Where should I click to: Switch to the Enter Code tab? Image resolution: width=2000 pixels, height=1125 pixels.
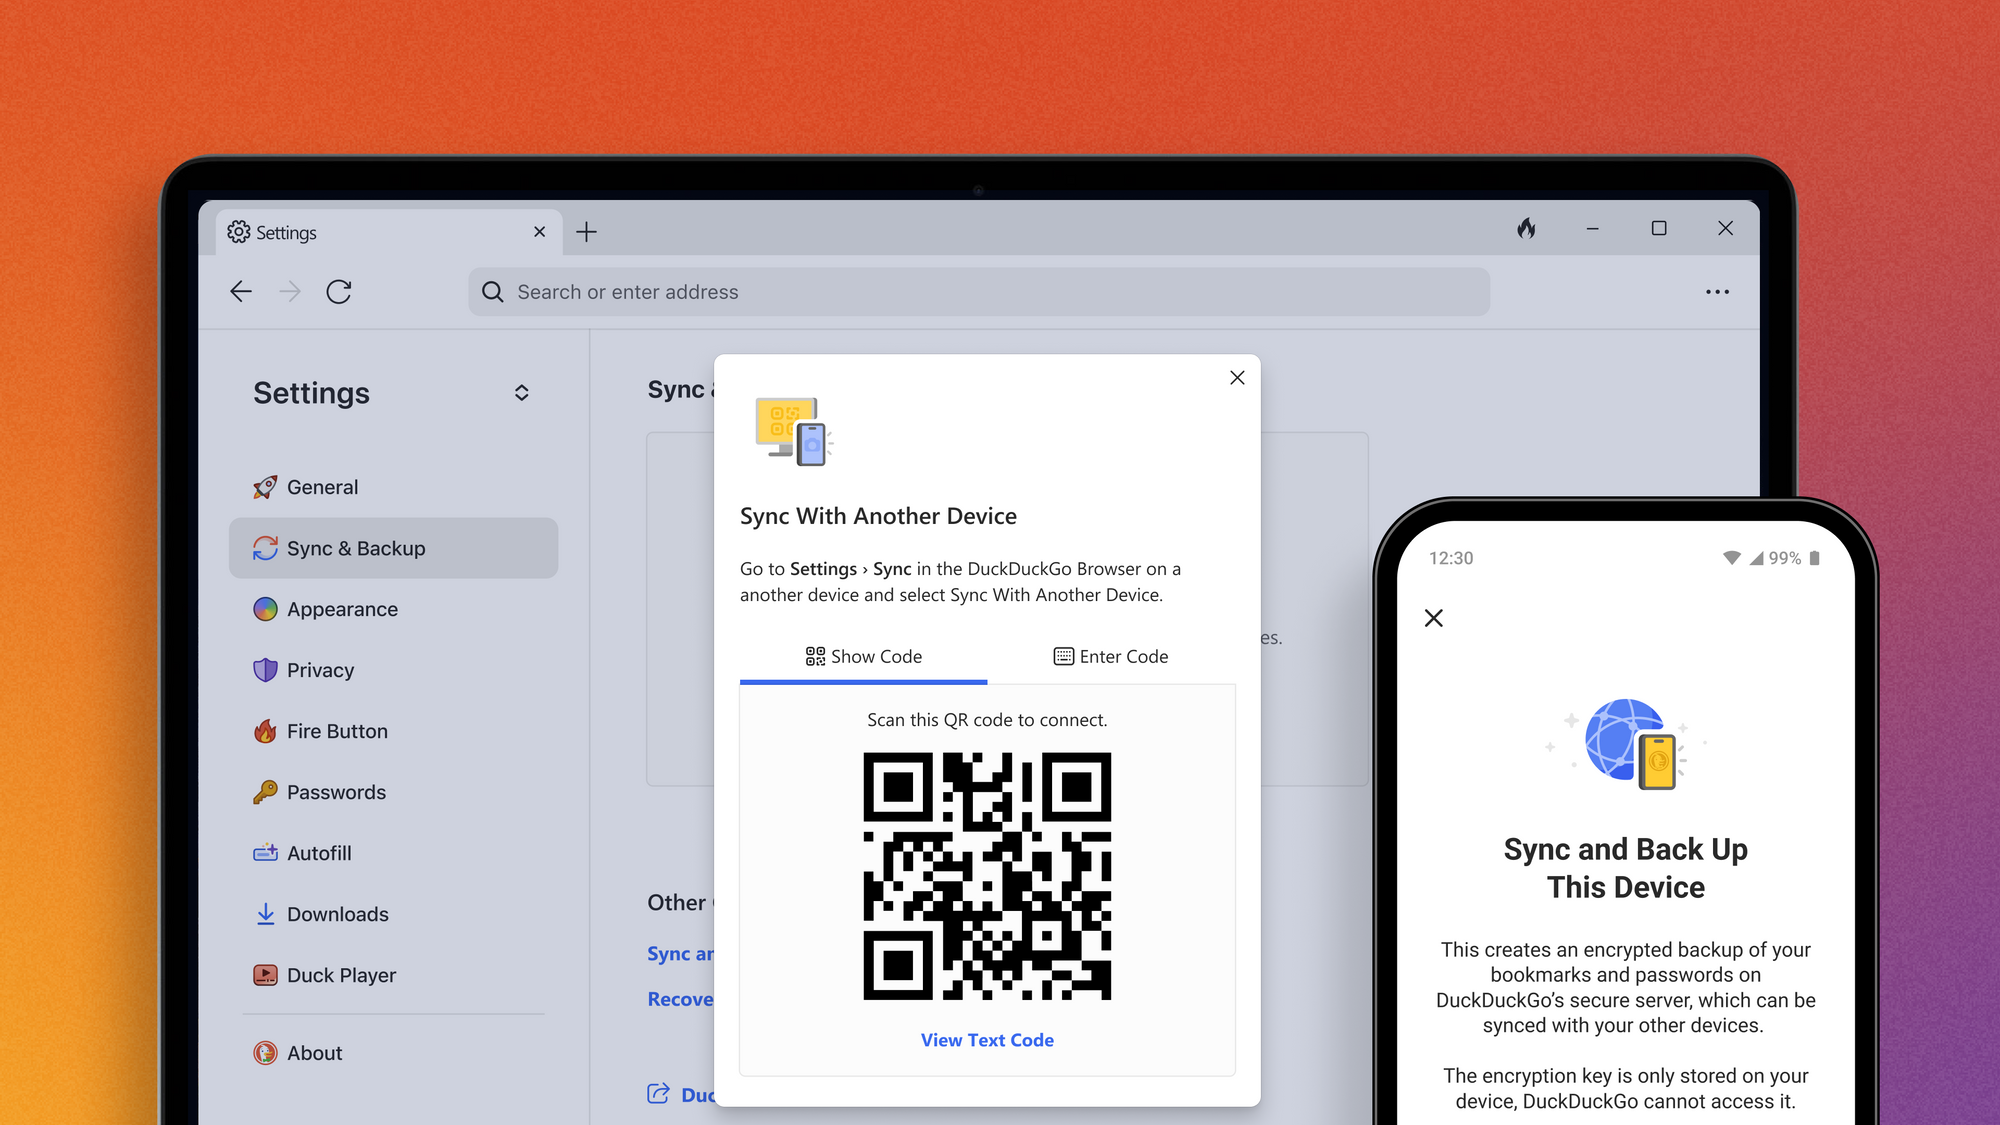click(1110, 656)
